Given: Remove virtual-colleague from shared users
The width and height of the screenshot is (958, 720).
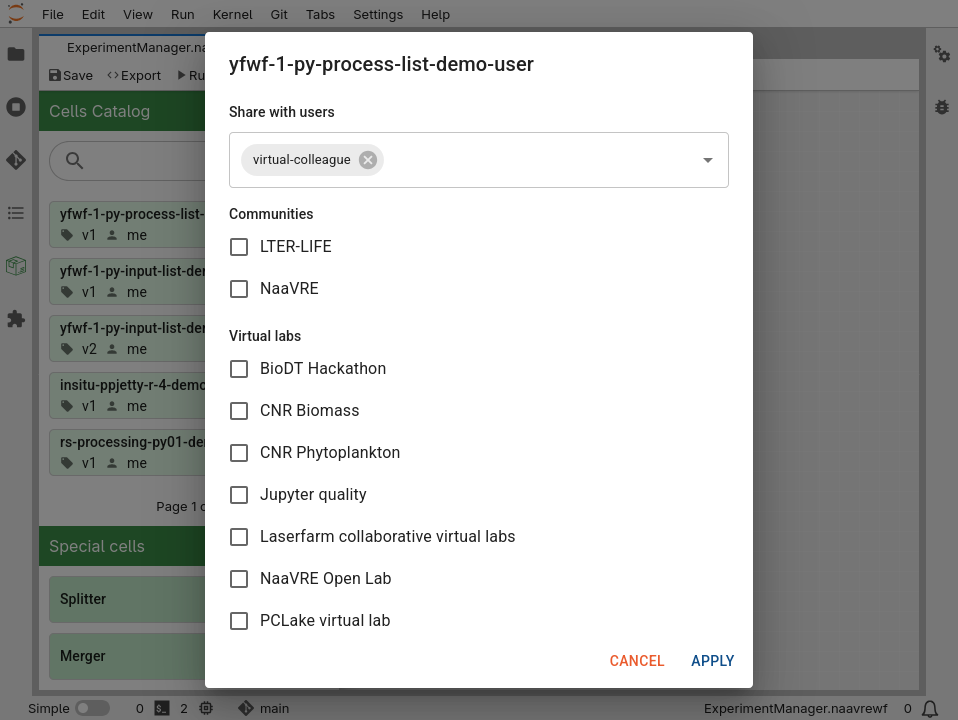Looking at the screenshot, I should click(x=367, y=159).
